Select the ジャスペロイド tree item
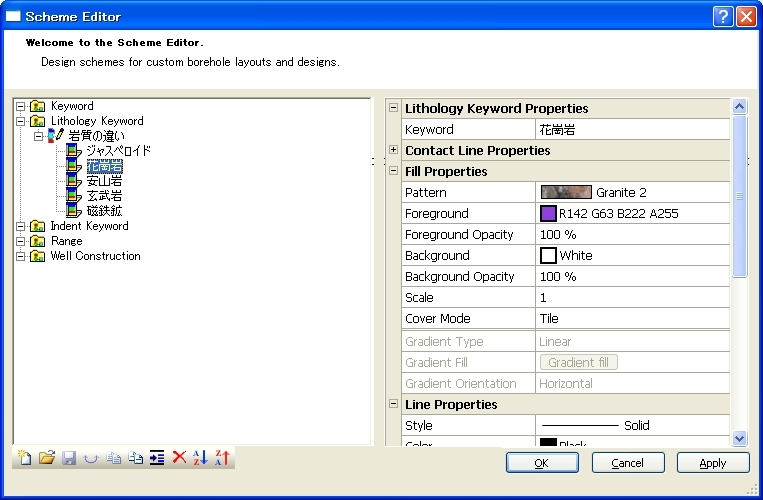The height and width of the screenshot is (500, 763). pyautogui.click(x=118, y=151)
